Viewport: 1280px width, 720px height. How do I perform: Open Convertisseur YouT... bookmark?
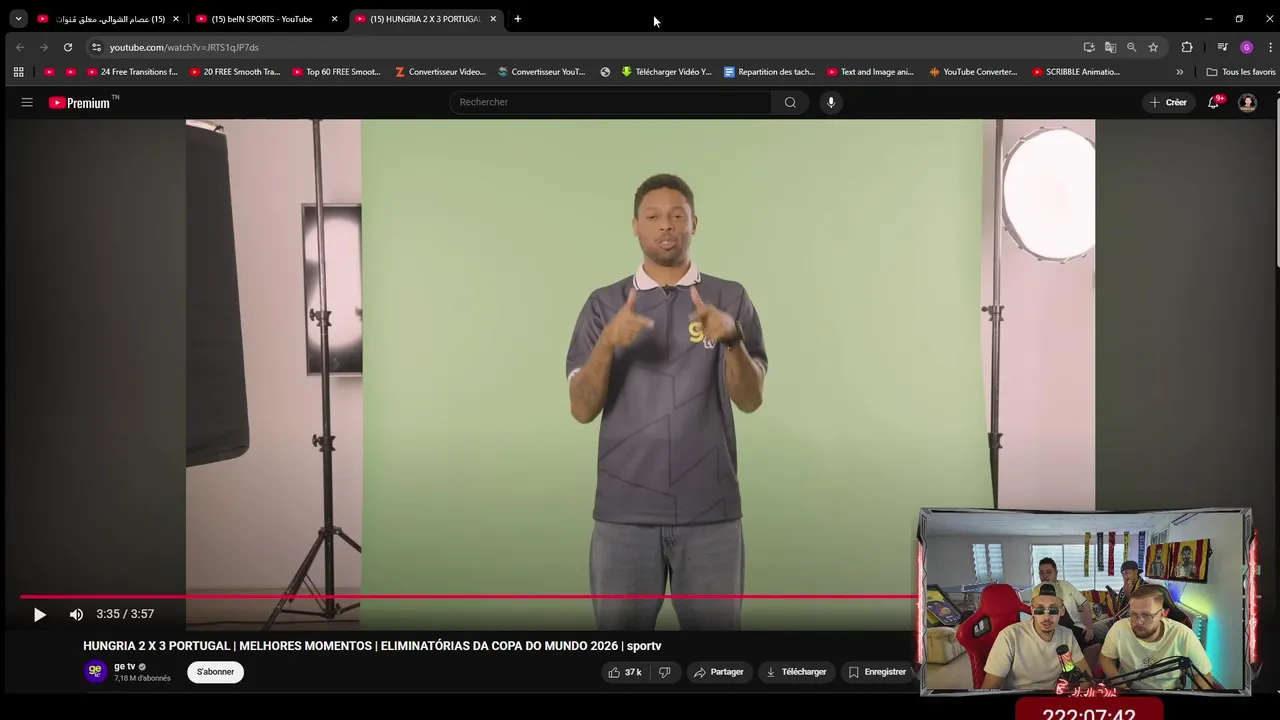click(x=542, y=72)
